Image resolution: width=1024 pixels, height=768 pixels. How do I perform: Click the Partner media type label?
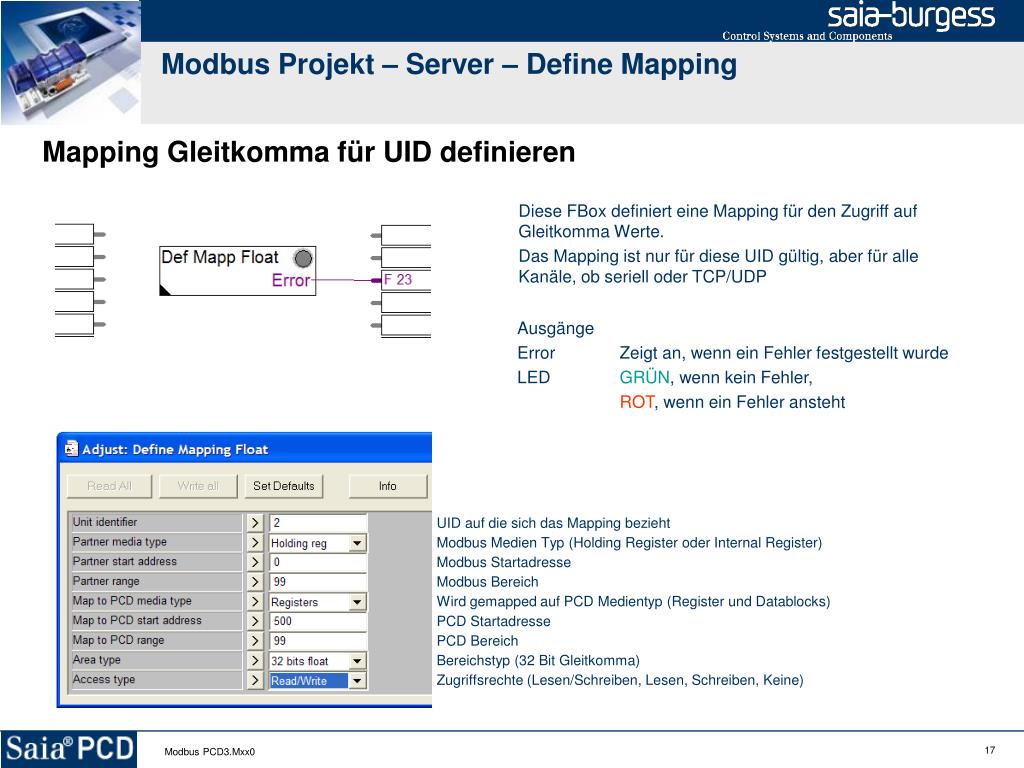155,541
